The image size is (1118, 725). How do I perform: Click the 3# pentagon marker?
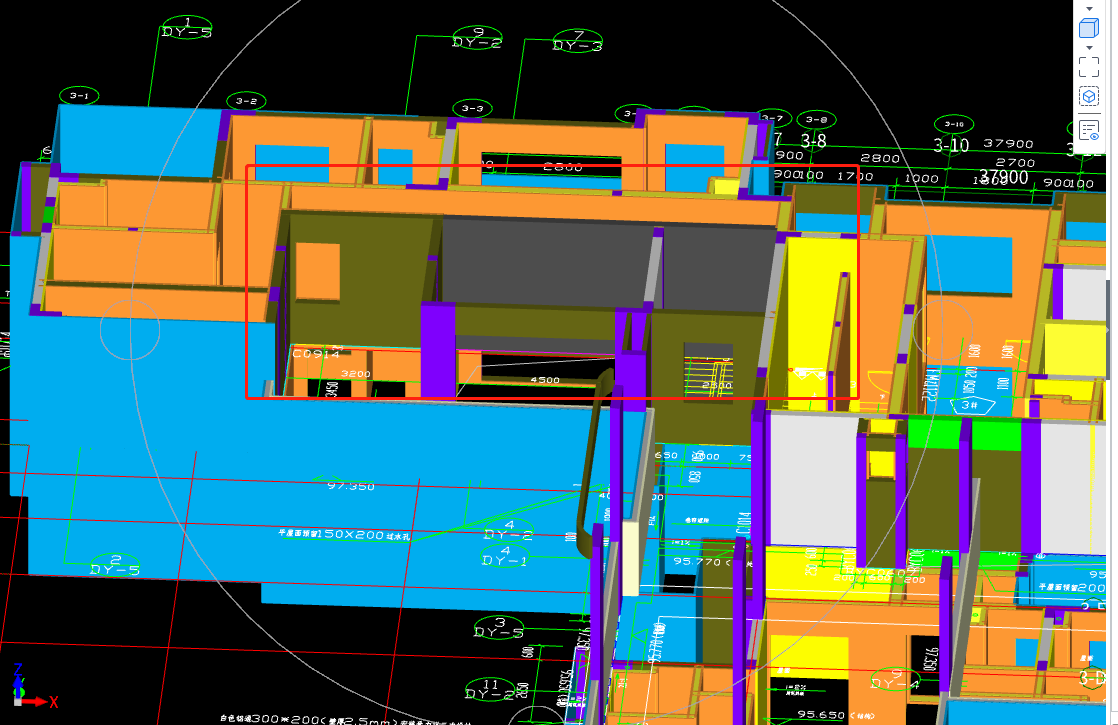coord(973,405)
